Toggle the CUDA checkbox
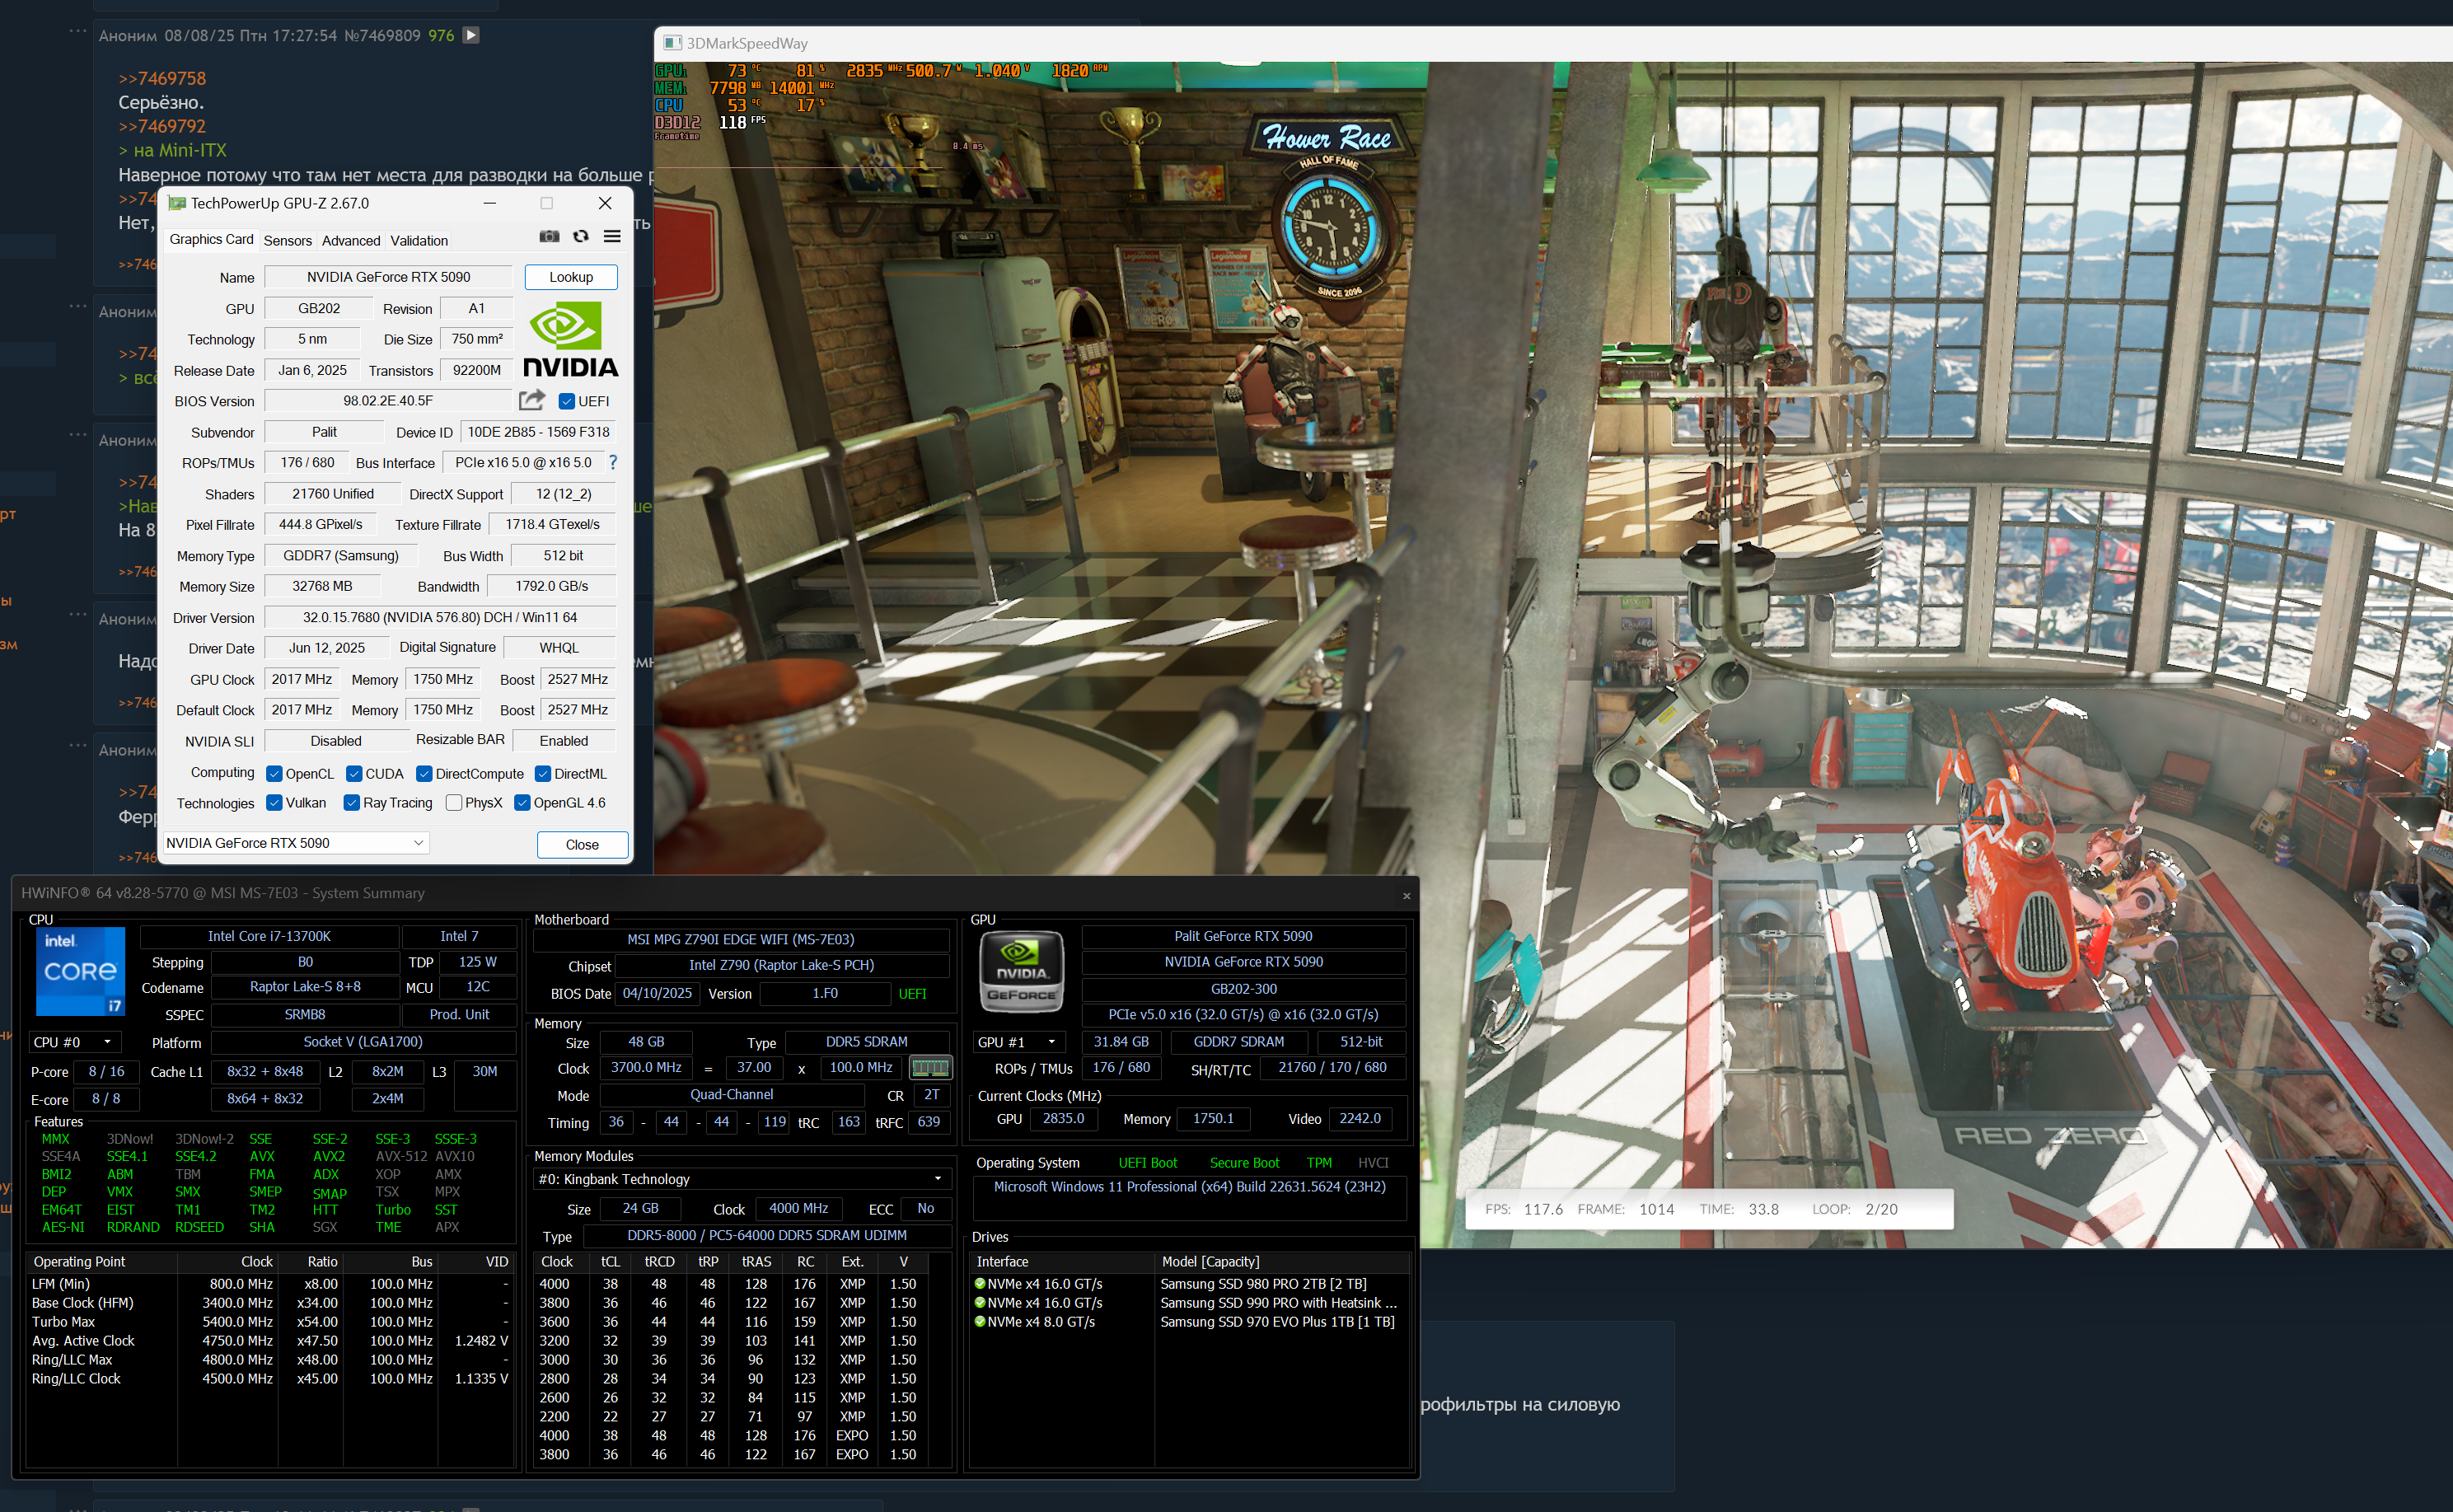2453x1512 pixels. (354, 774)
